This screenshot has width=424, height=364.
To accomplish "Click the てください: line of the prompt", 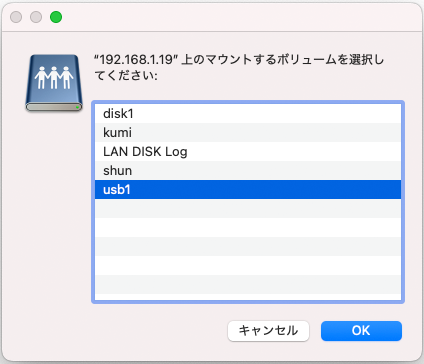I will (x=126, y=75).
